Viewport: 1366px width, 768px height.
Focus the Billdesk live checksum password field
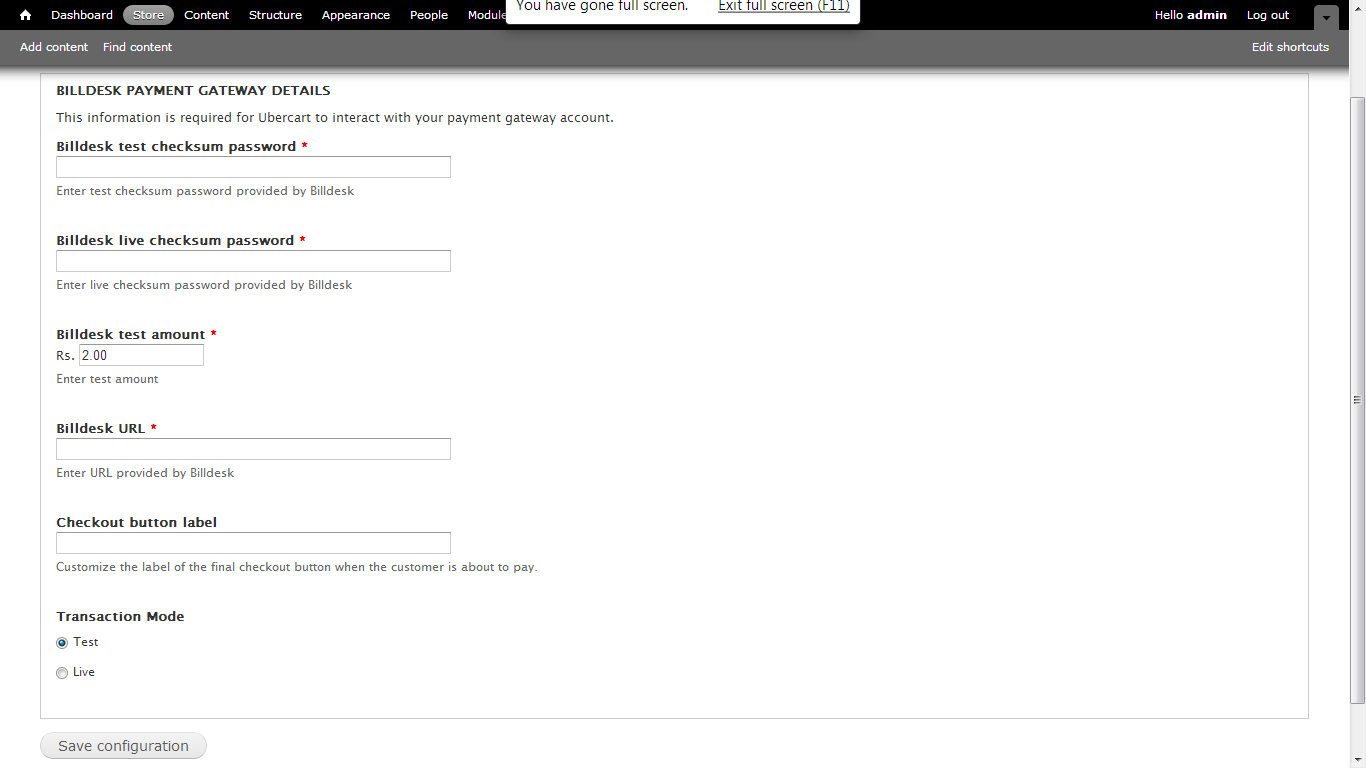[253, 261]
